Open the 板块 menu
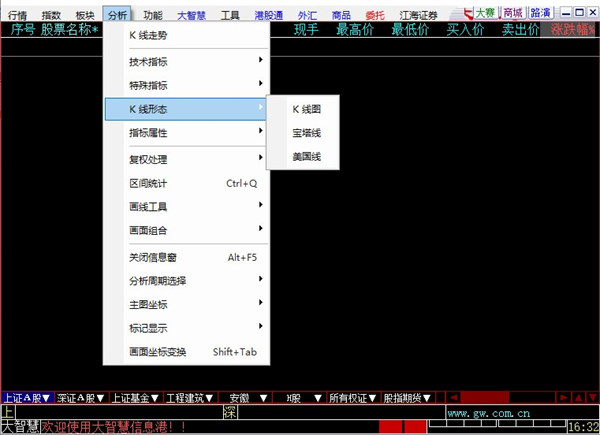The width and height of the screenshot is (600, 435). coord(85,15)
